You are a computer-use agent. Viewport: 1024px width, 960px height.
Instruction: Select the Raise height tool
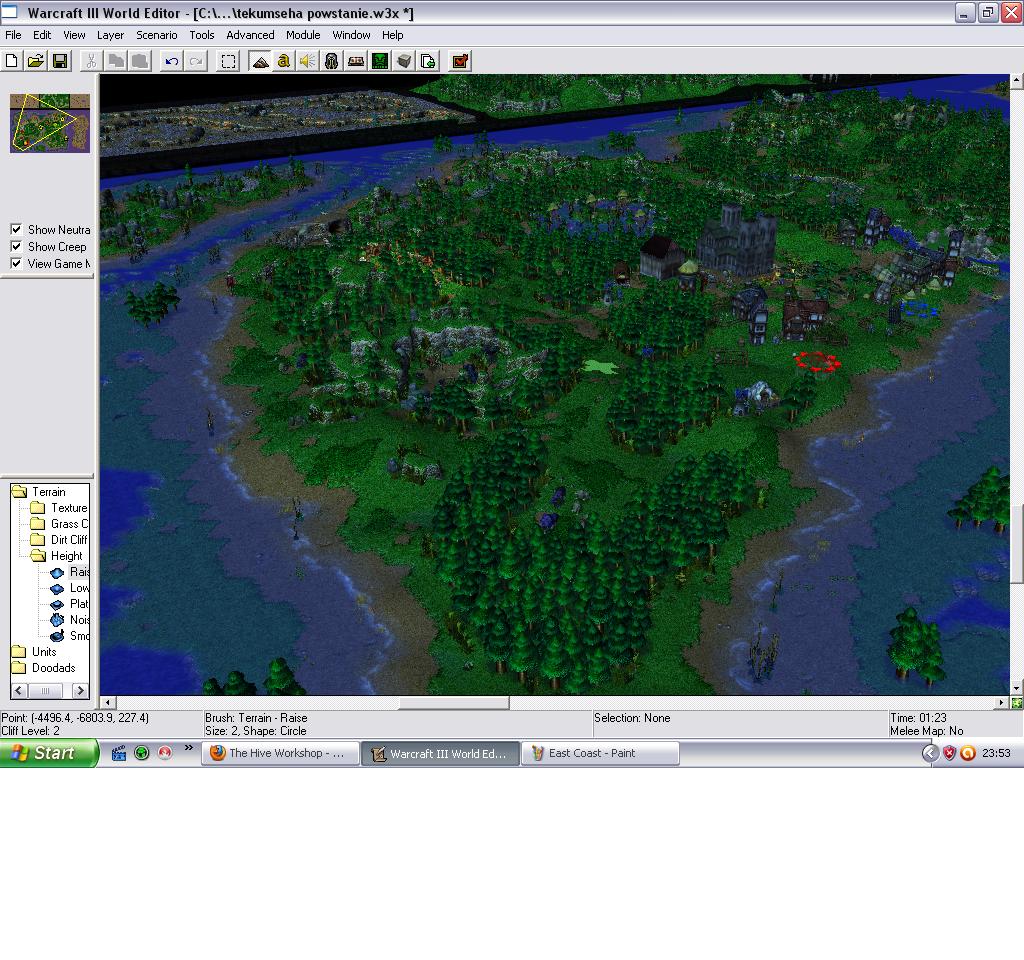[x=71, y=572]
